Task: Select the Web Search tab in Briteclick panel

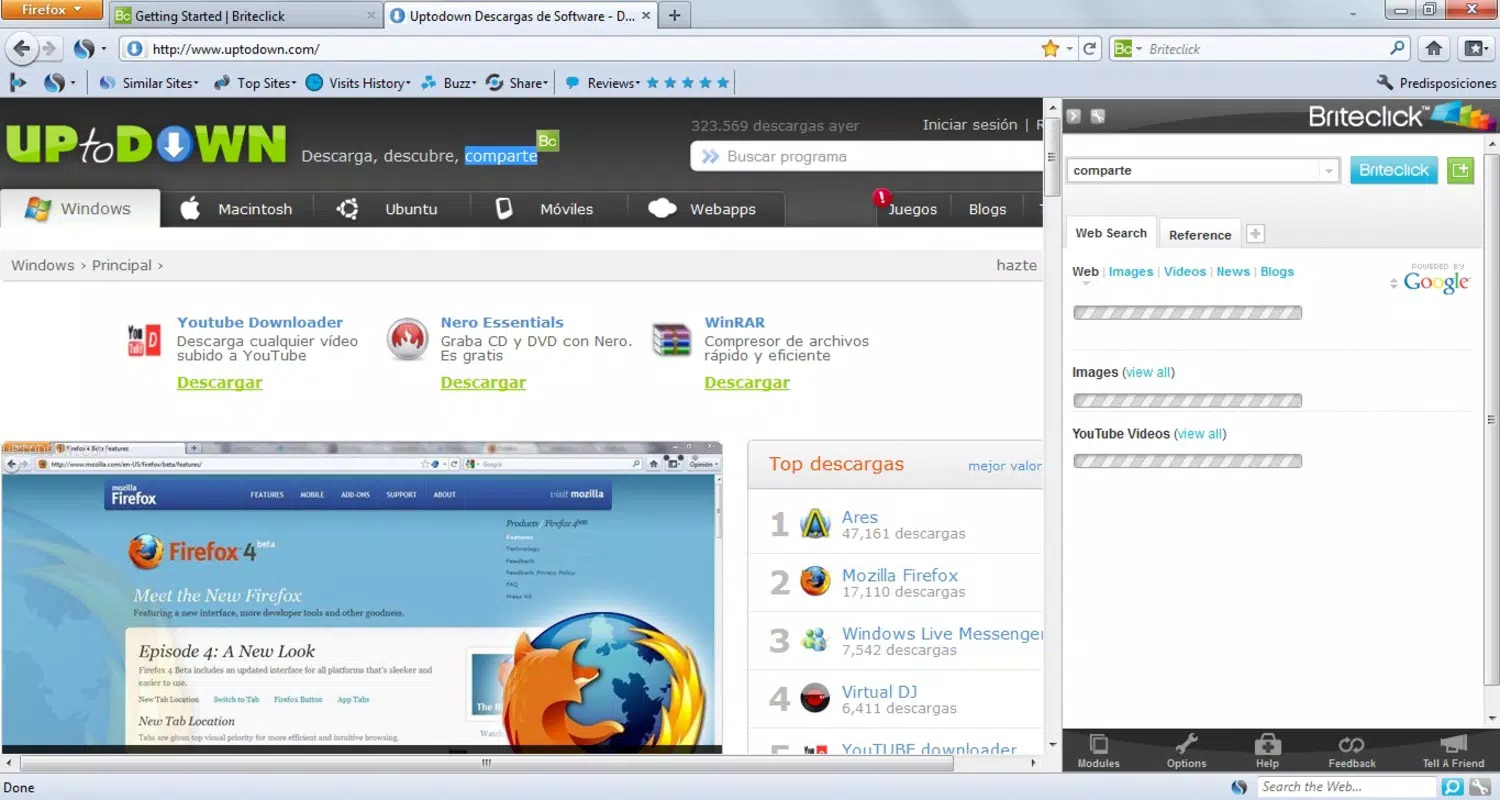Action: click(1111, 233)
